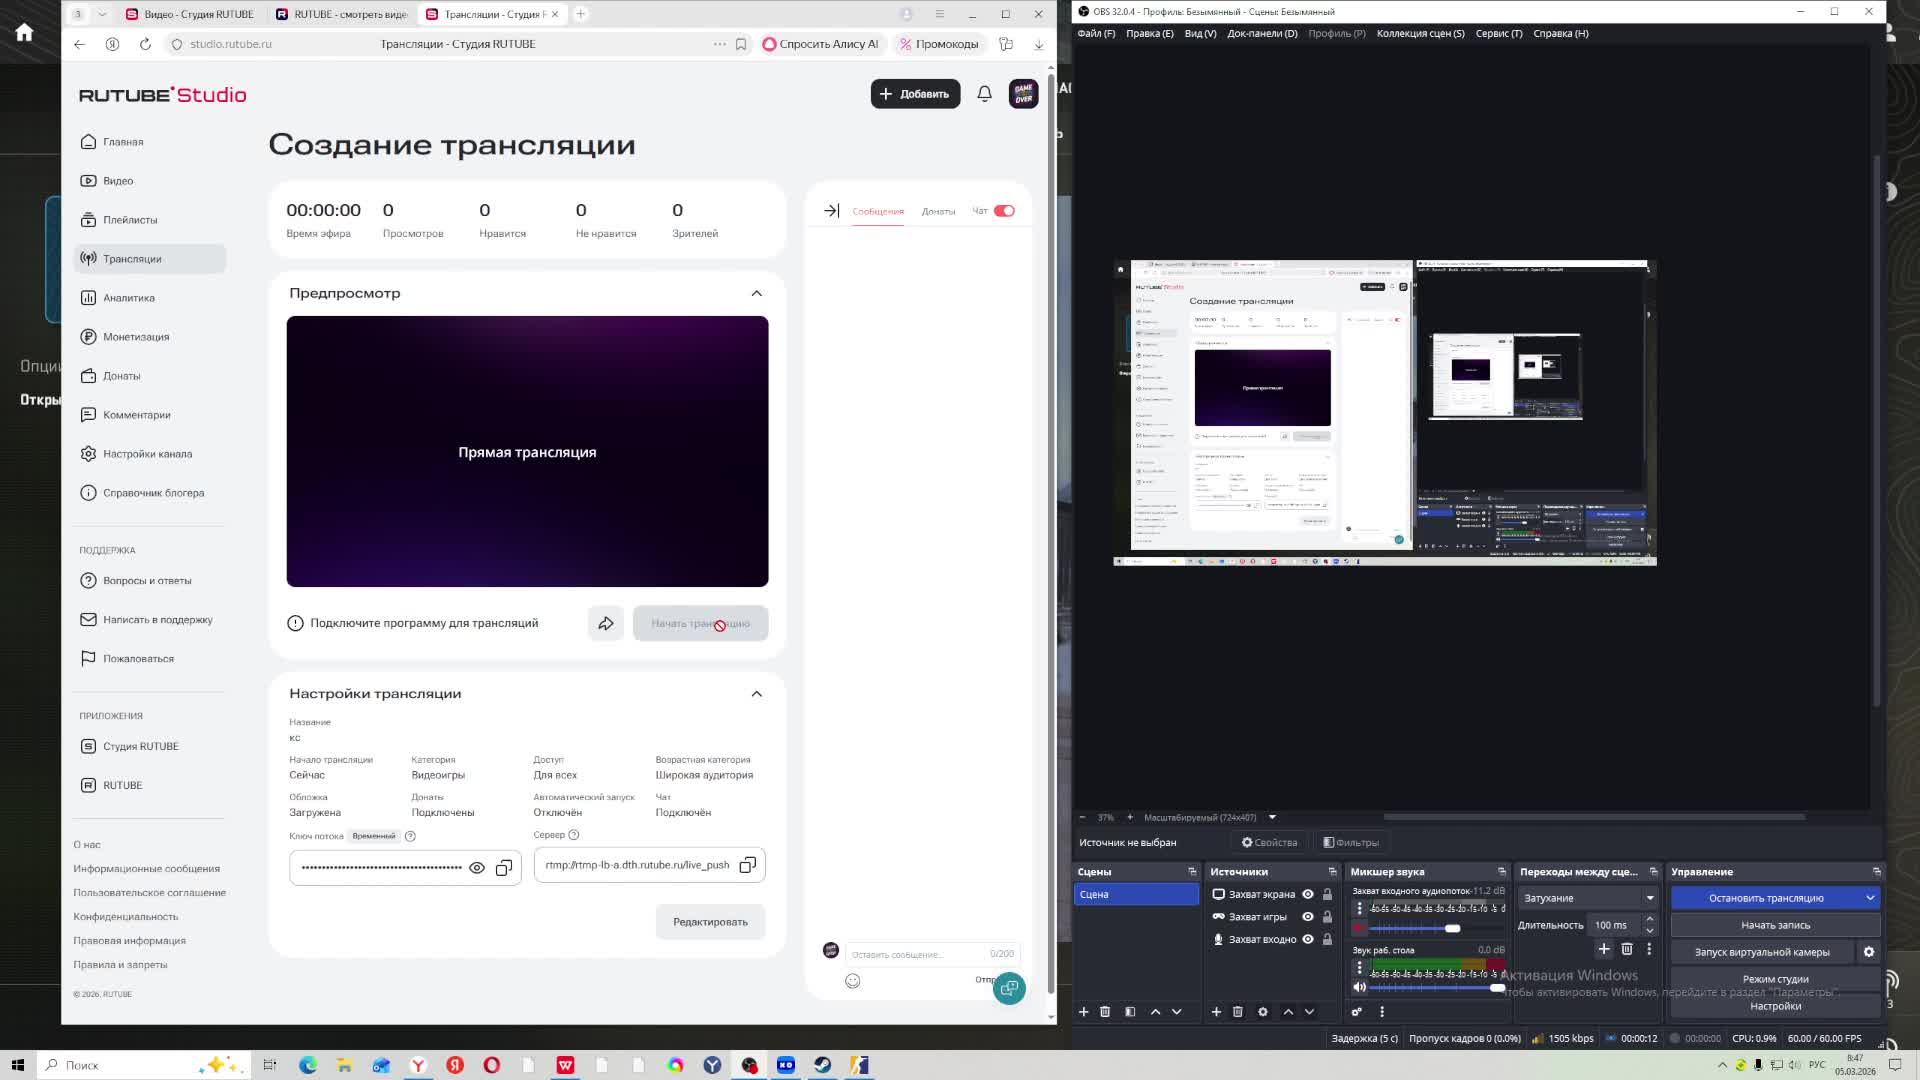Remove selected source with trash icon
1920x1080 pixels.
(x=1237, y=1012)
